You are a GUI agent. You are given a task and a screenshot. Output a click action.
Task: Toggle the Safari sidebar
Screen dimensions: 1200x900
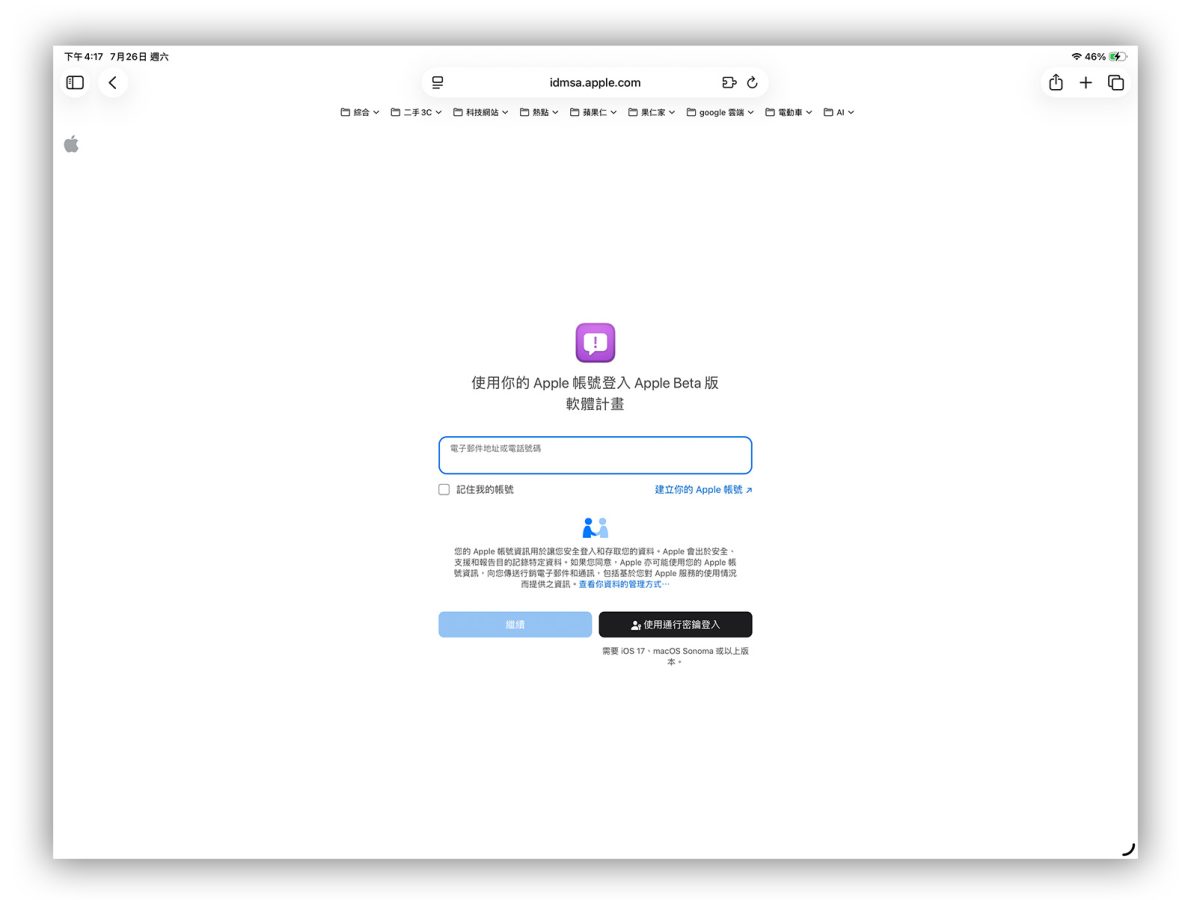pos(75,83)
